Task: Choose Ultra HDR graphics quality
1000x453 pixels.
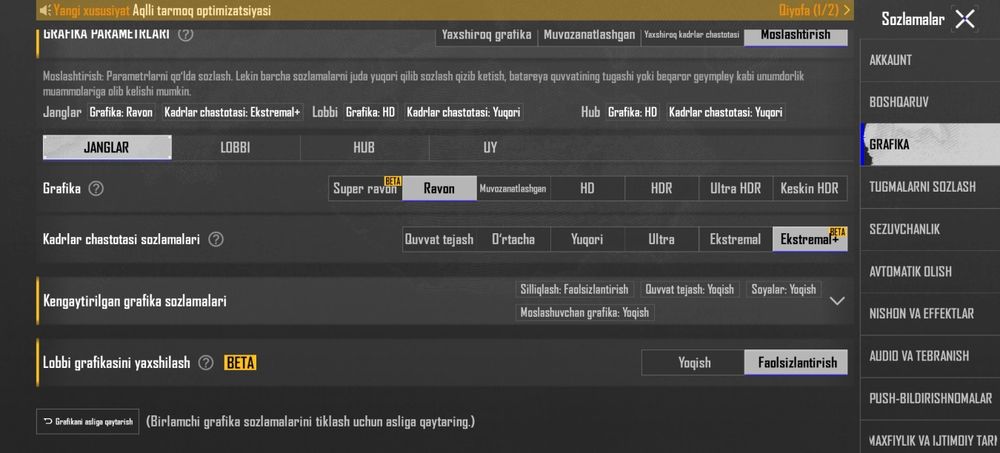Action: (735, 188)
